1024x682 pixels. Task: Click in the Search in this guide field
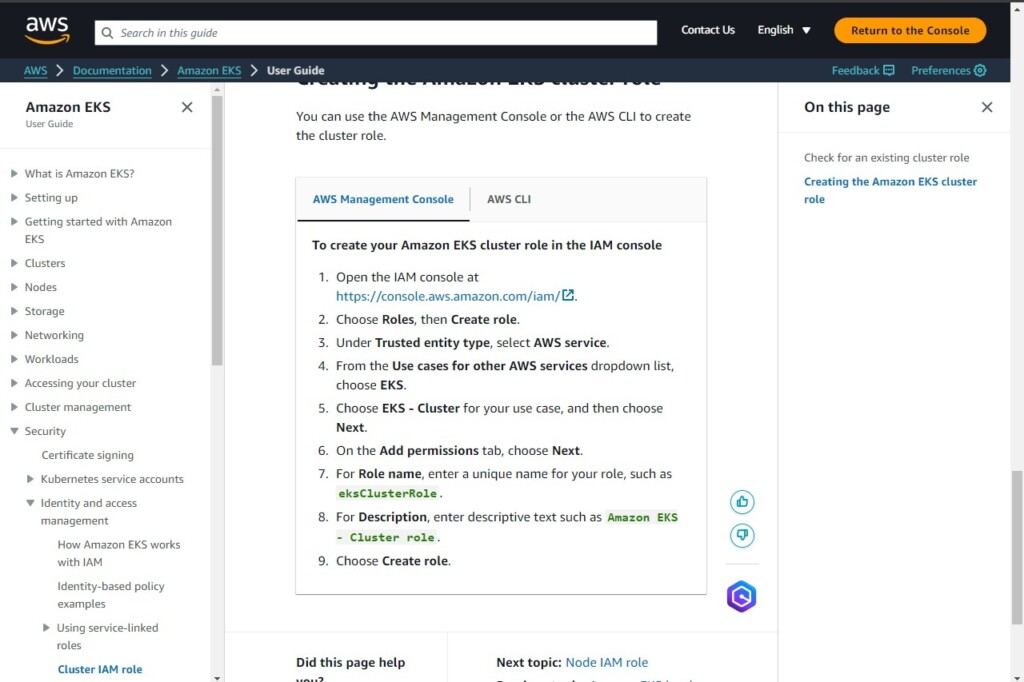376,33
